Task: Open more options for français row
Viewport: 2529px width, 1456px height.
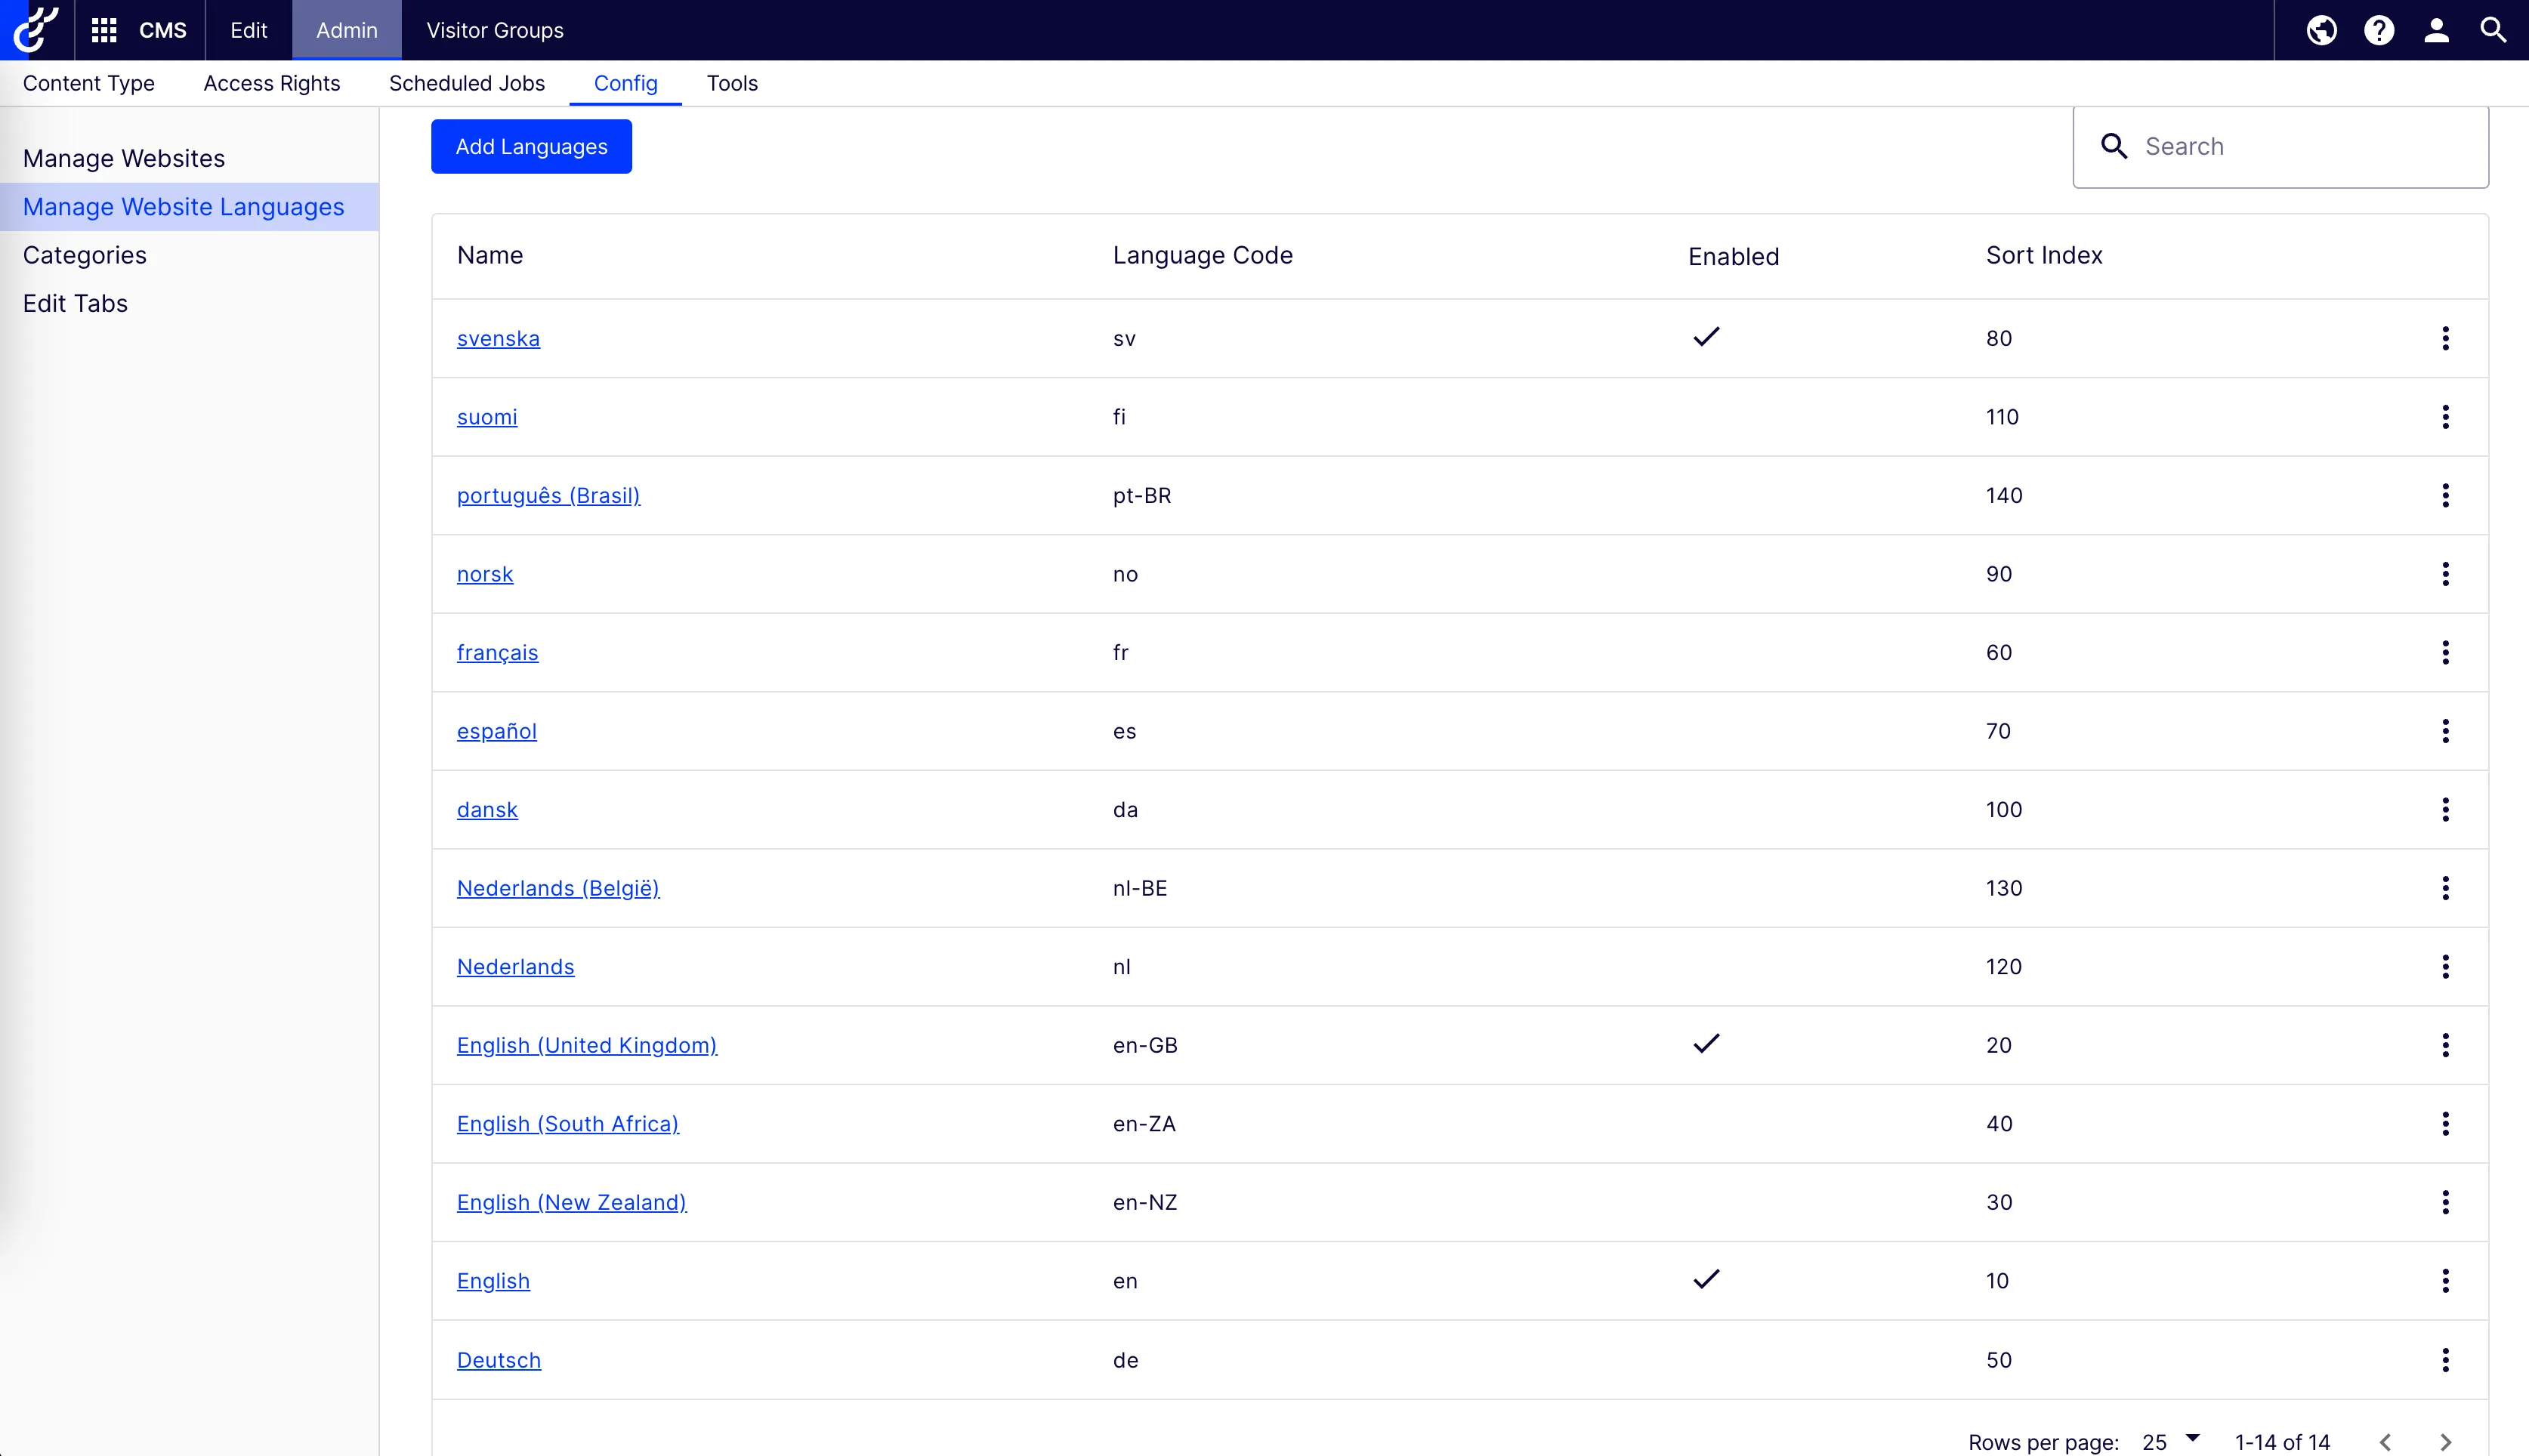Action: [2445, 652]
